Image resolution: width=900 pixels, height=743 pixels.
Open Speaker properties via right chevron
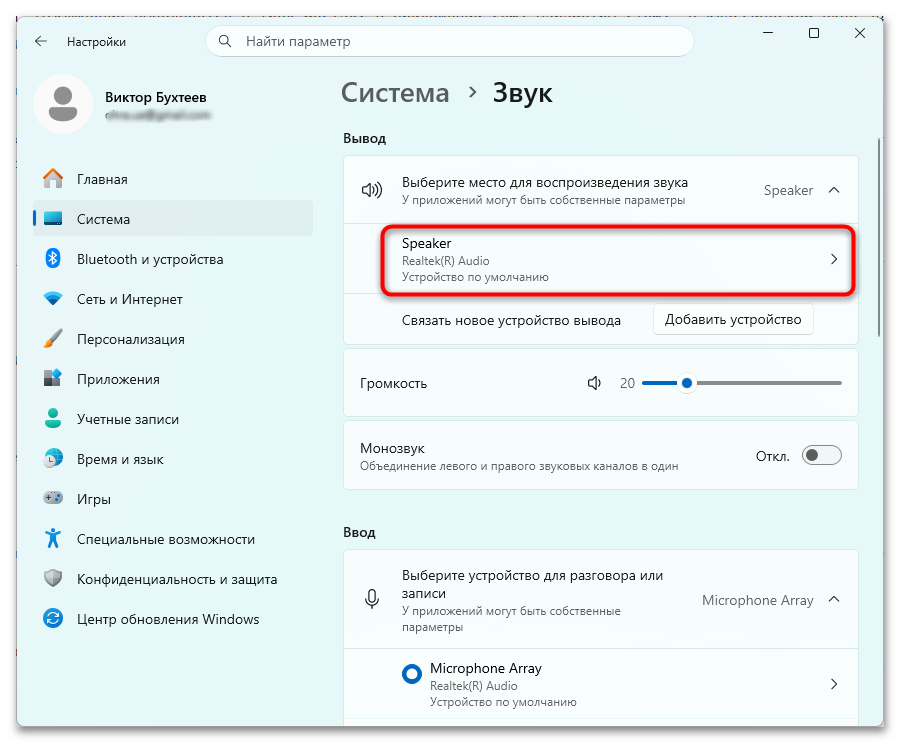(834, 260)
